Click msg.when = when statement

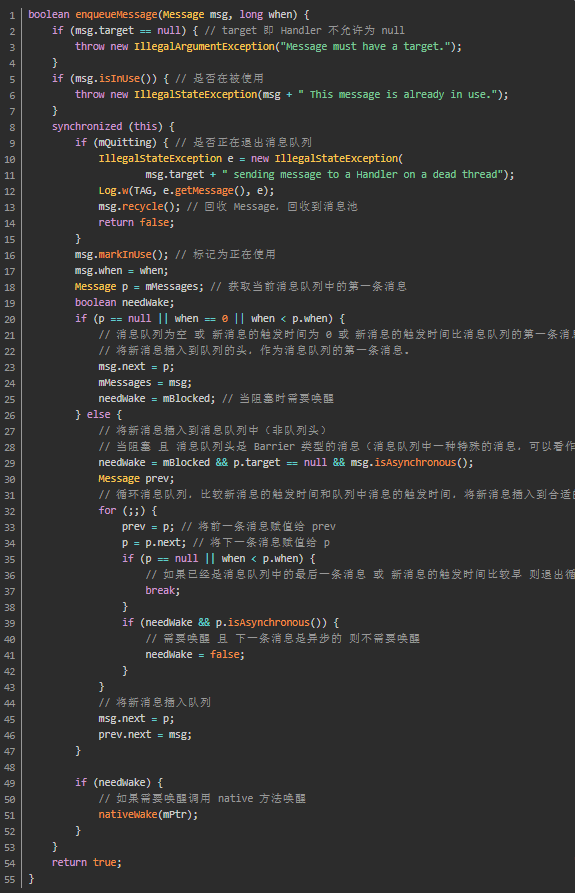(x=119, y=270)
